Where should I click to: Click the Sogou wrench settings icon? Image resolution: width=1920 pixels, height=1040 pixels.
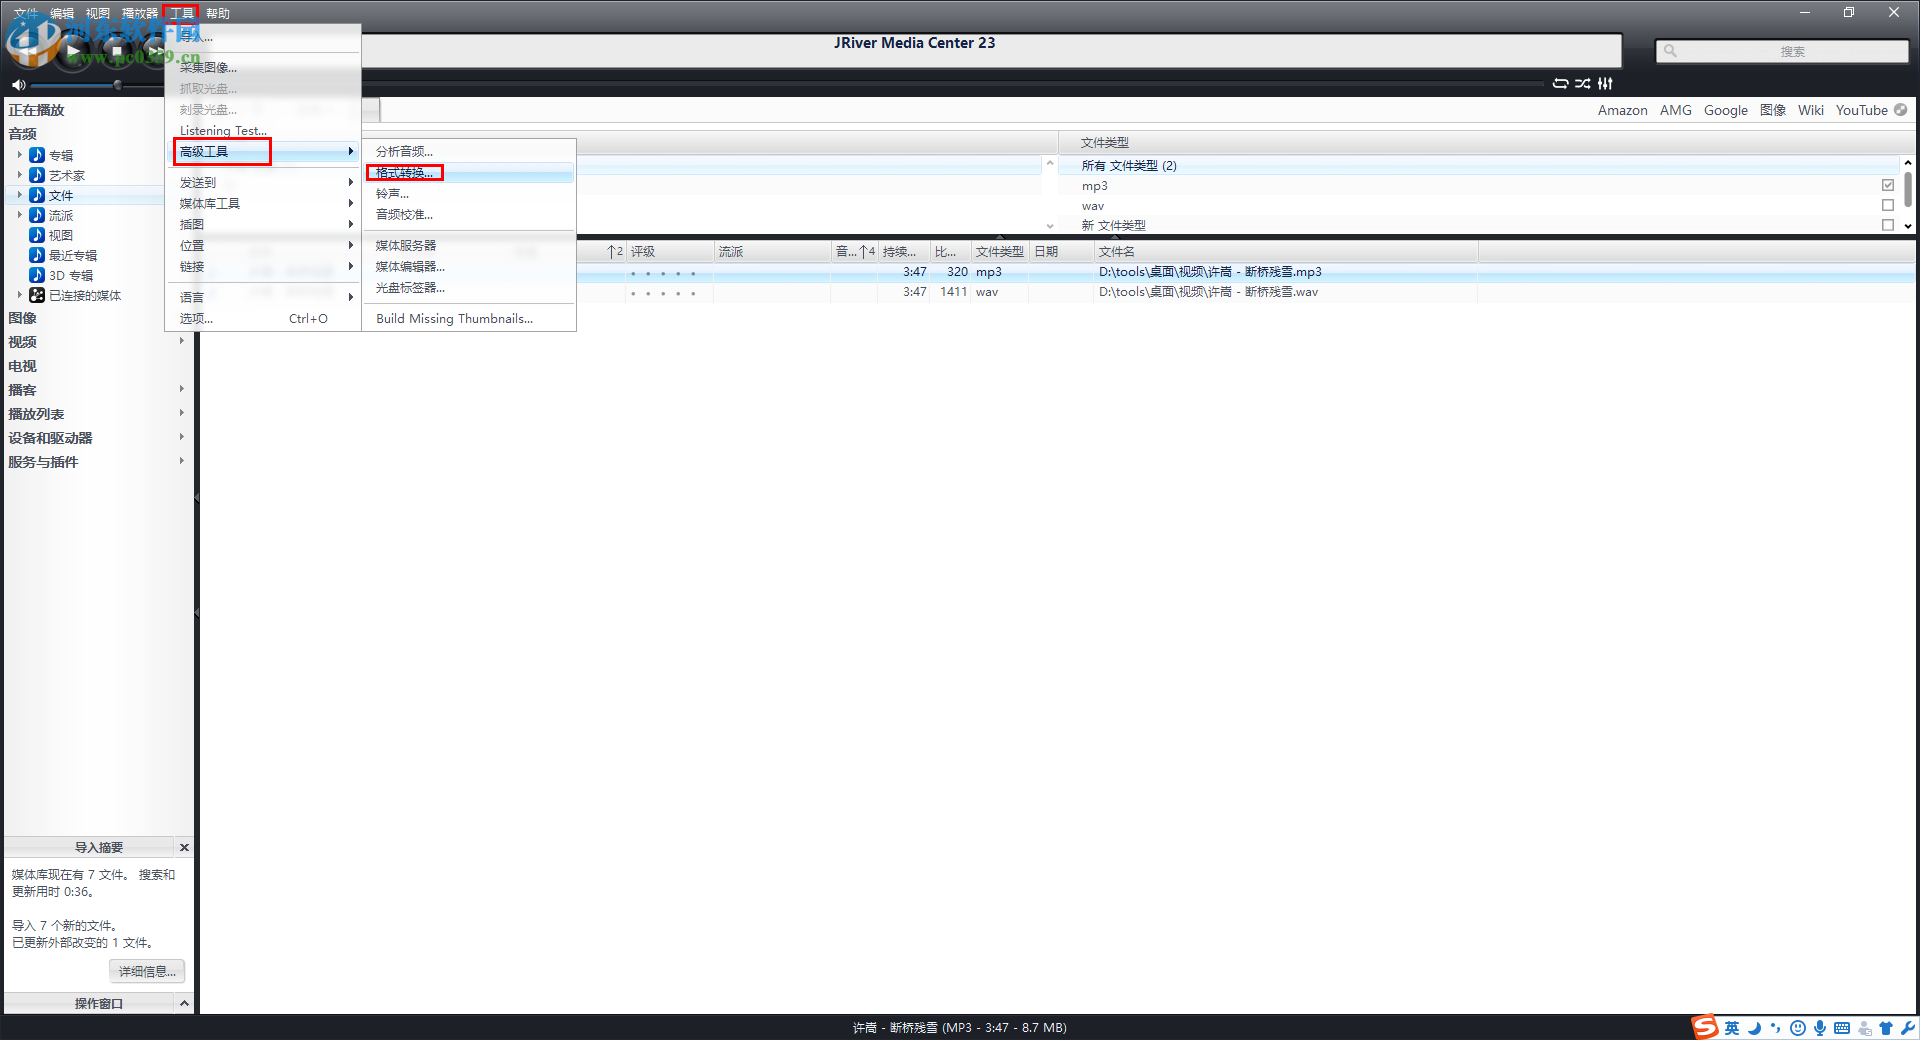(1908, 1028)
